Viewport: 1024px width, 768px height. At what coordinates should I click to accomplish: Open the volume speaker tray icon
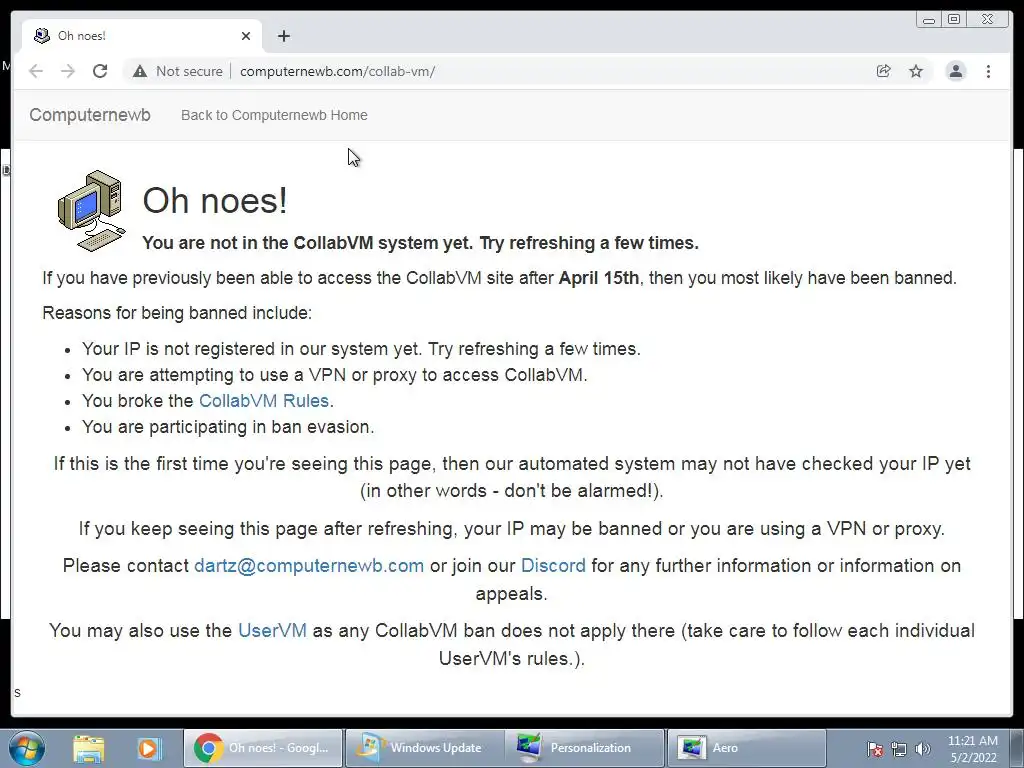coord(922,749)
